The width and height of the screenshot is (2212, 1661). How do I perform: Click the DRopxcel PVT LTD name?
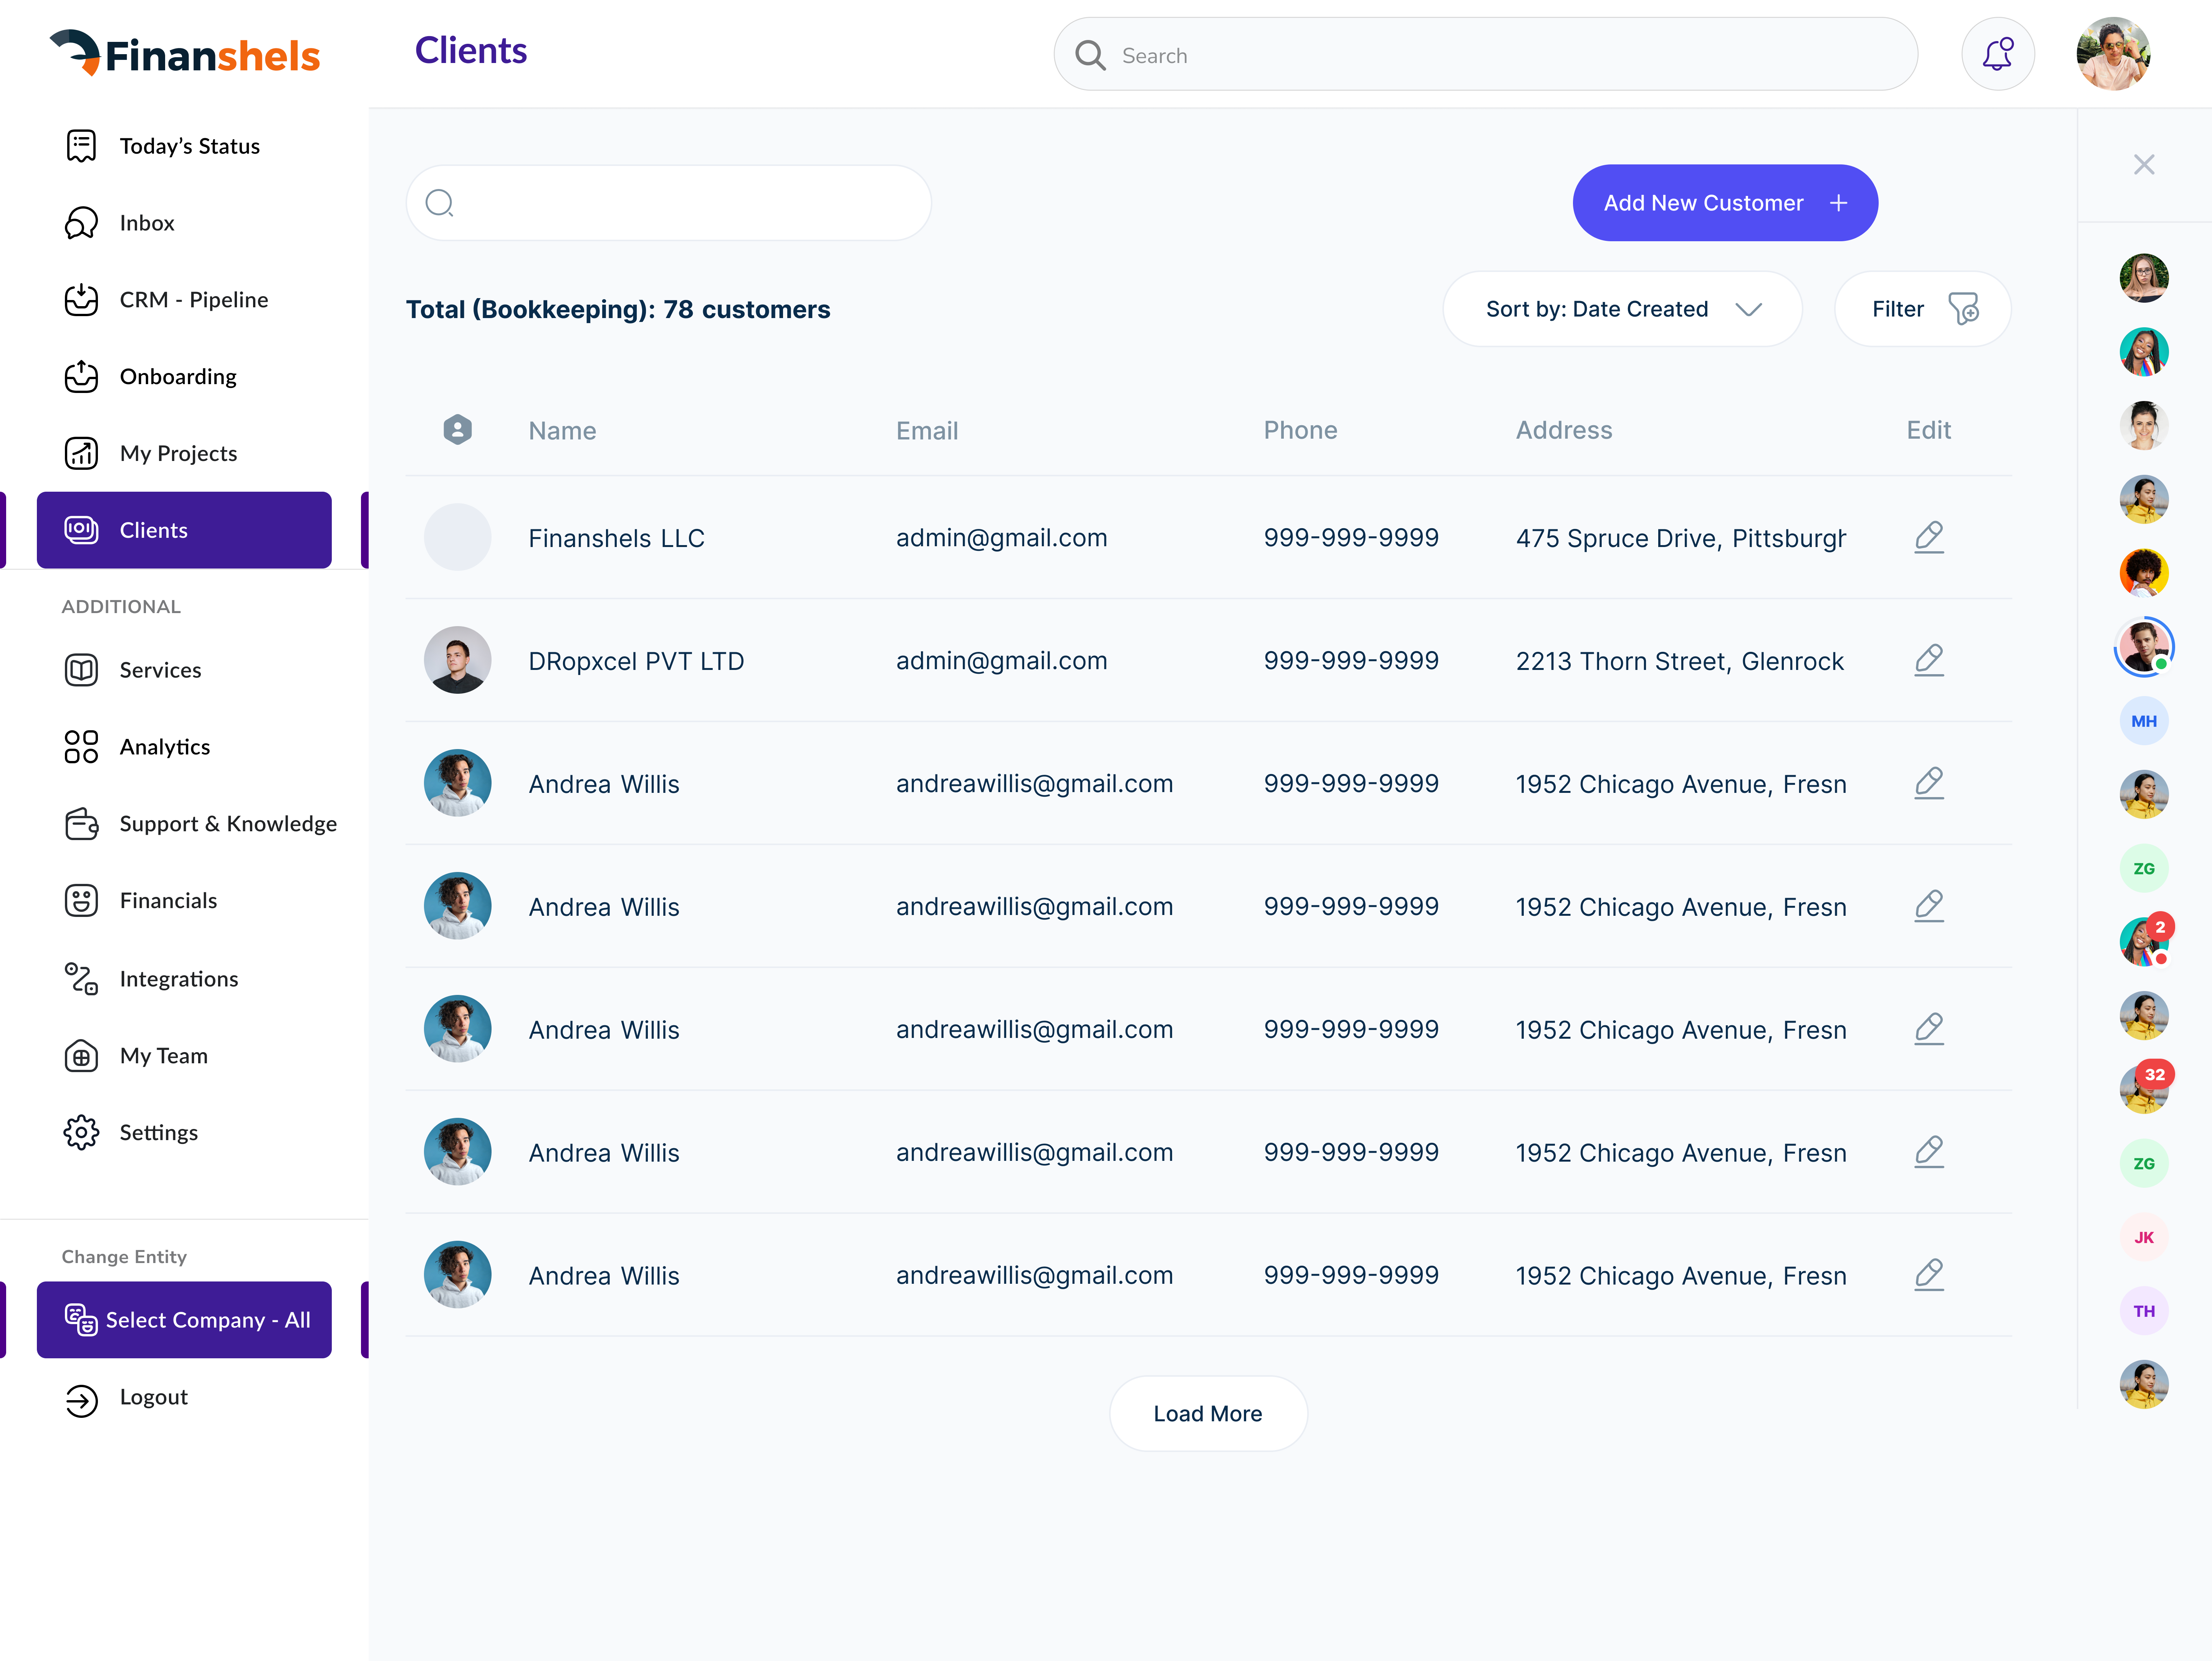(x=636, y=661)
